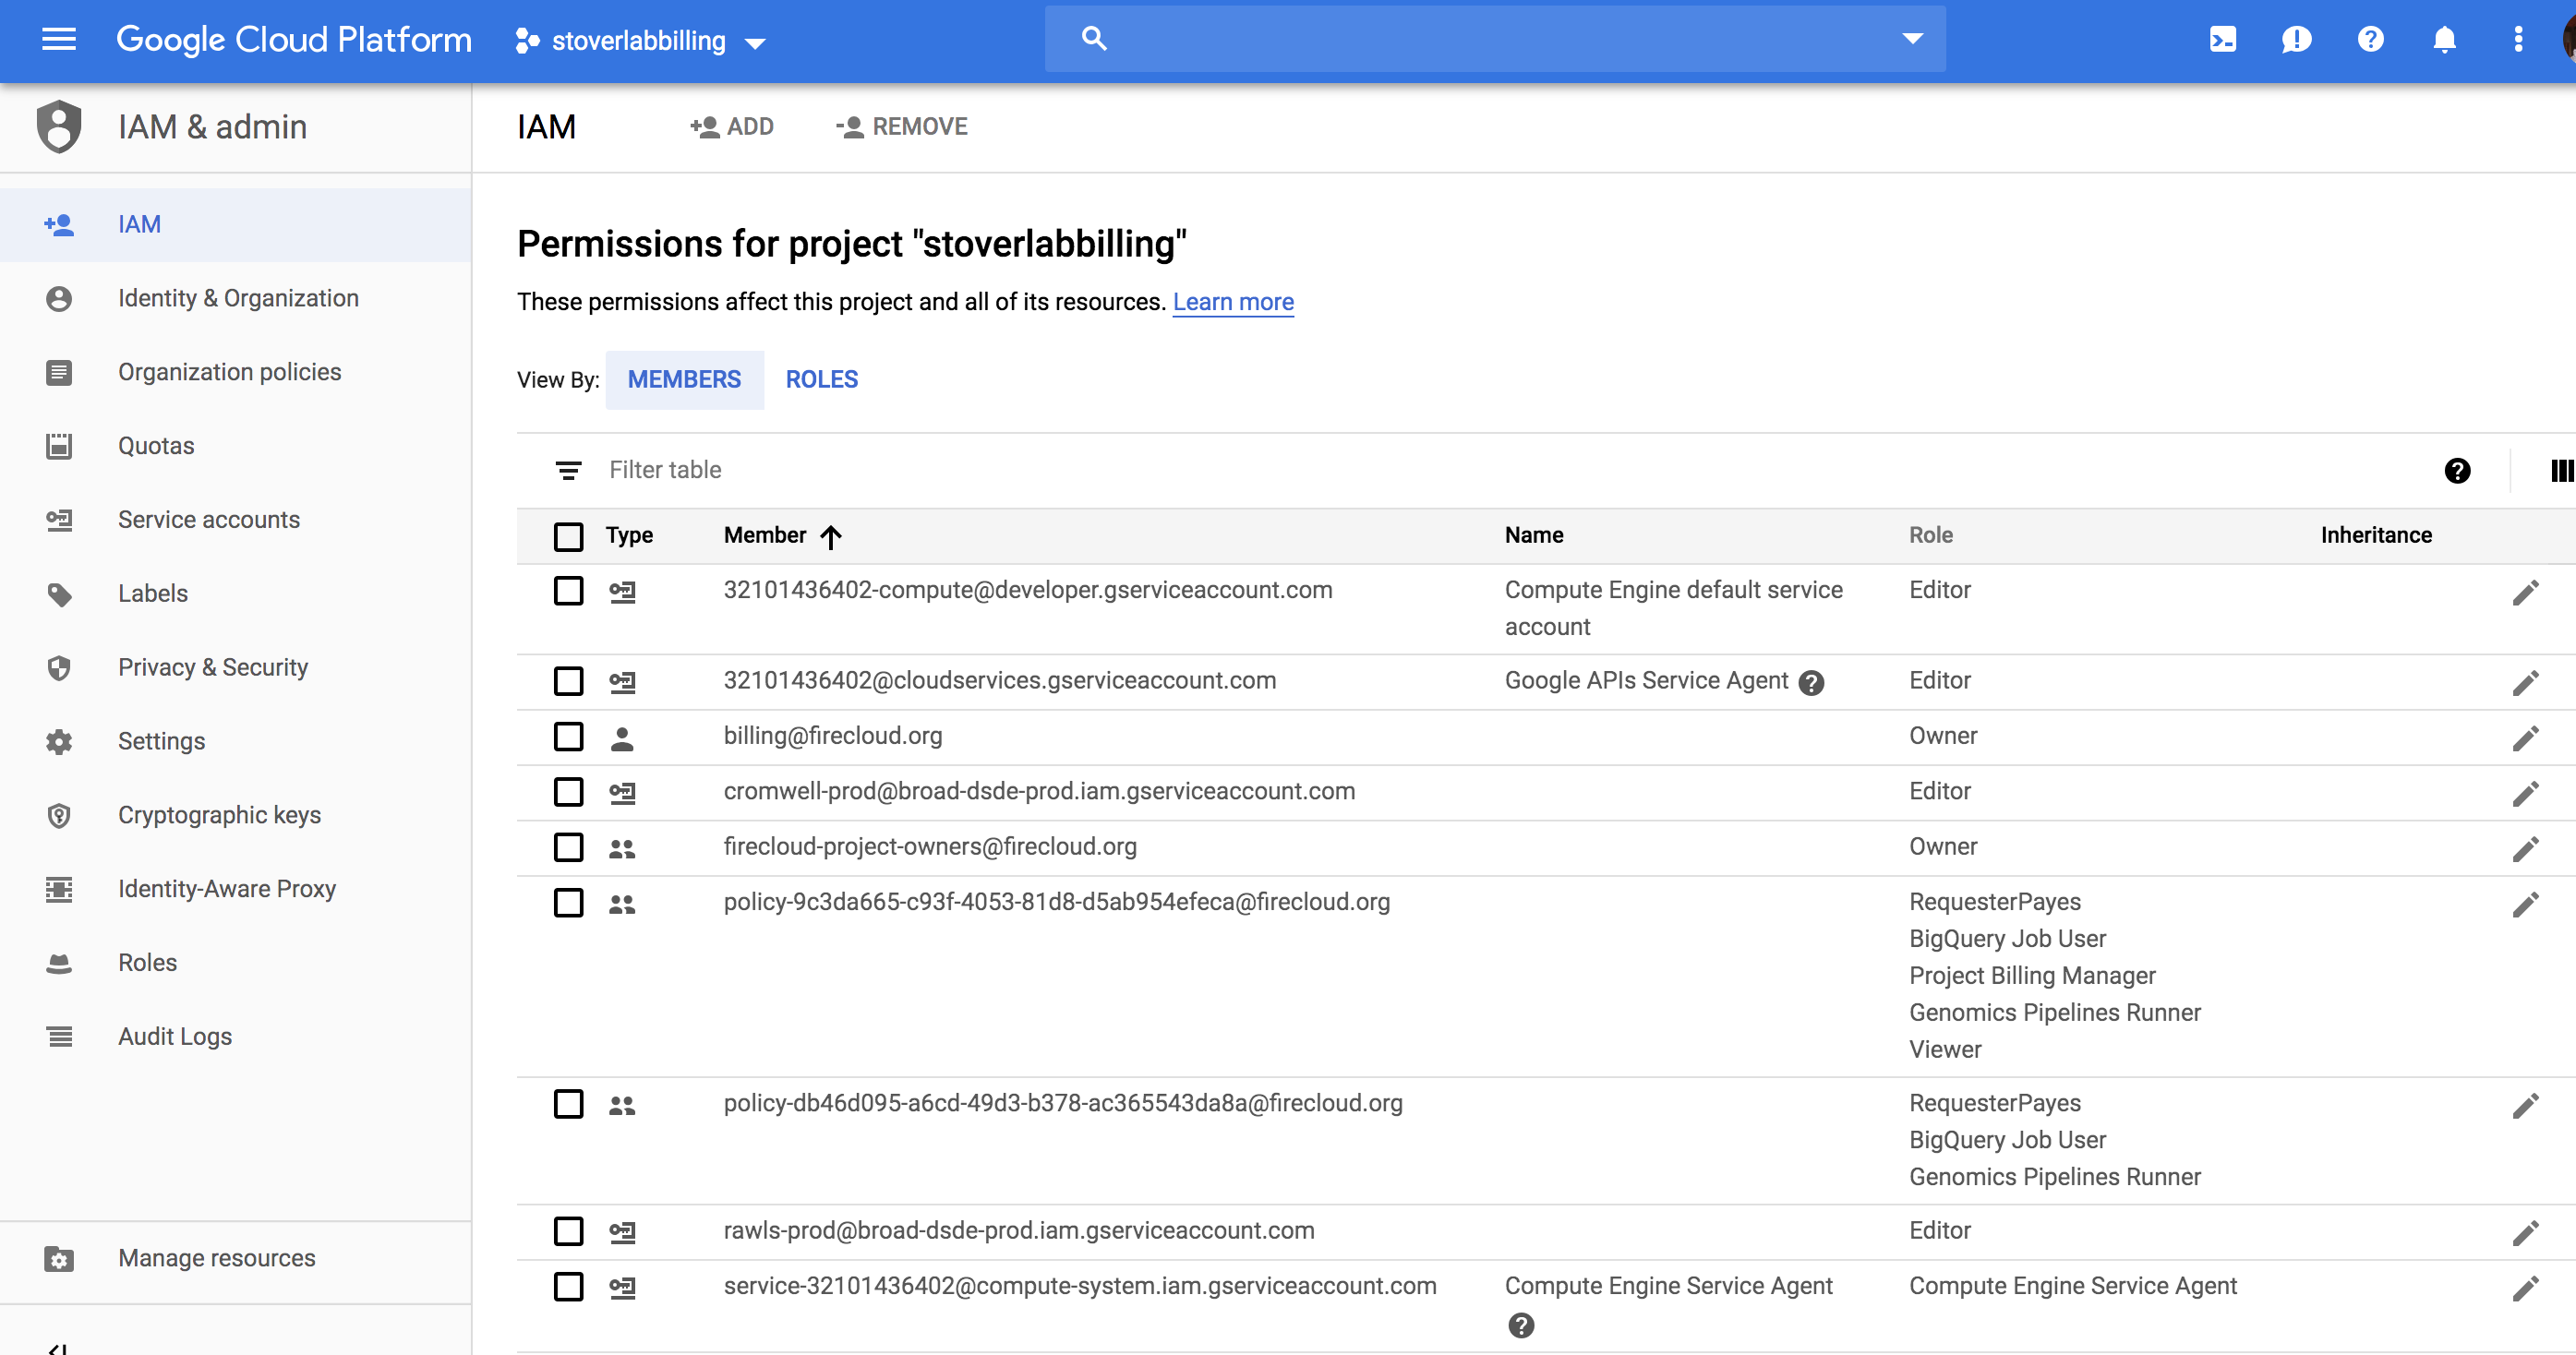Image resolution: width=2576 pixels, height=1355 pixels.
Task: Switch view to MEMBERS tab
Action: (684, 380)
